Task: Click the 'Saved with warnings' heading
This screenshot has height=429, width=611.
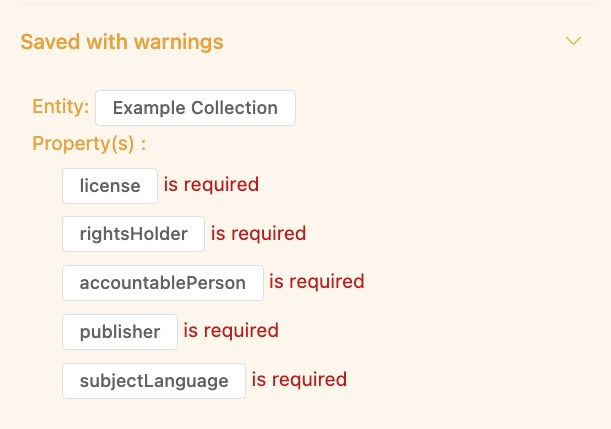Action: point(122,42)
